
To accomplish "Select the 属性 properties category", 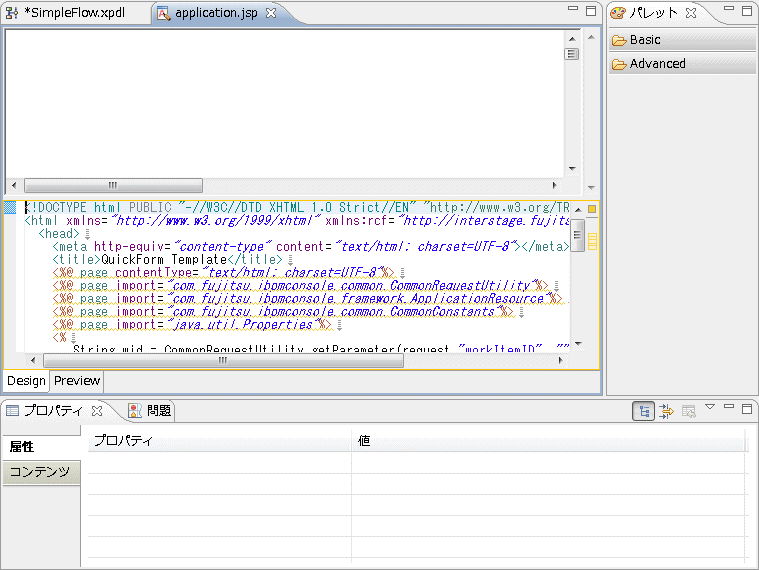I will click(23, 447).
